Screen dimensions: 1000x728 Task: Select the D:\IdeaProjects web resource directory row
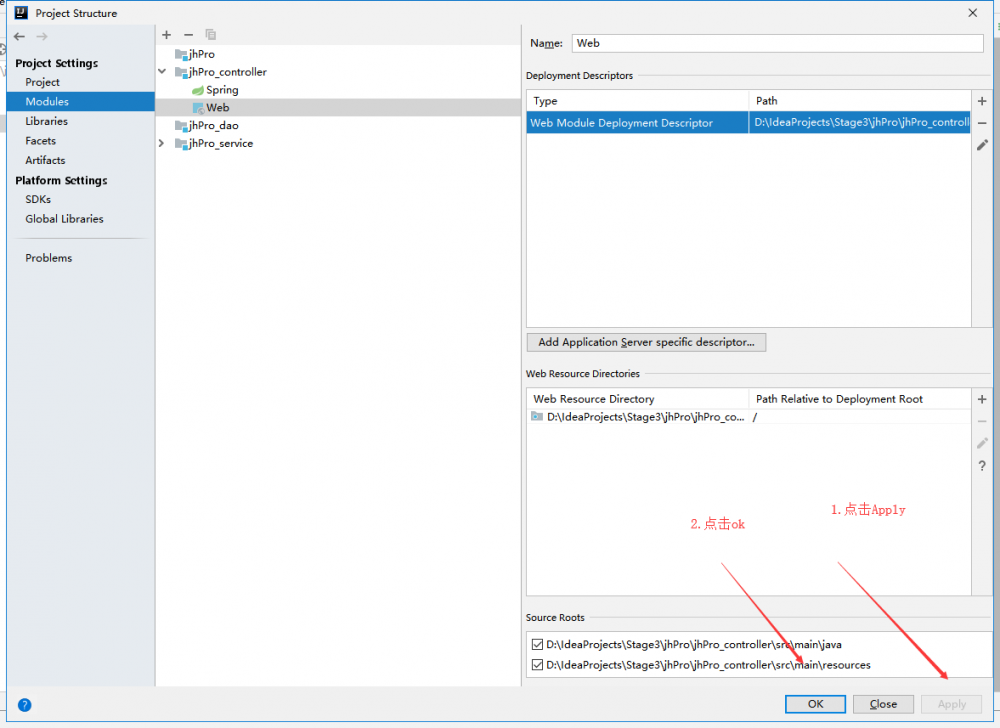point(749,417)
